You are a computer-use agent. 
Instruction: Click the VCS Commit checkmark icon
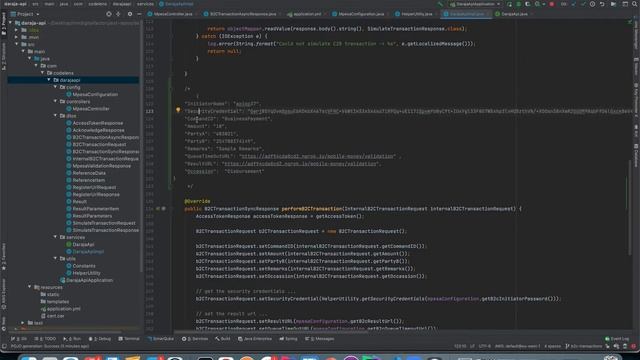point(583,4)
